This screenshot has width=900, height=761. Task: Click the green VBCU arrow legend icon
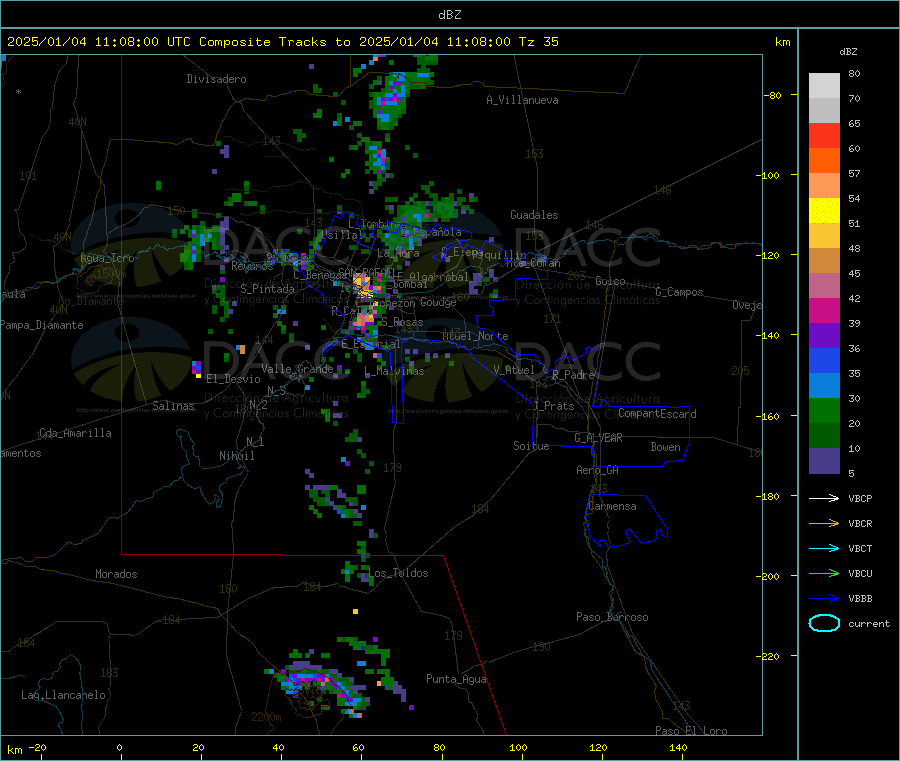[824, 573]
